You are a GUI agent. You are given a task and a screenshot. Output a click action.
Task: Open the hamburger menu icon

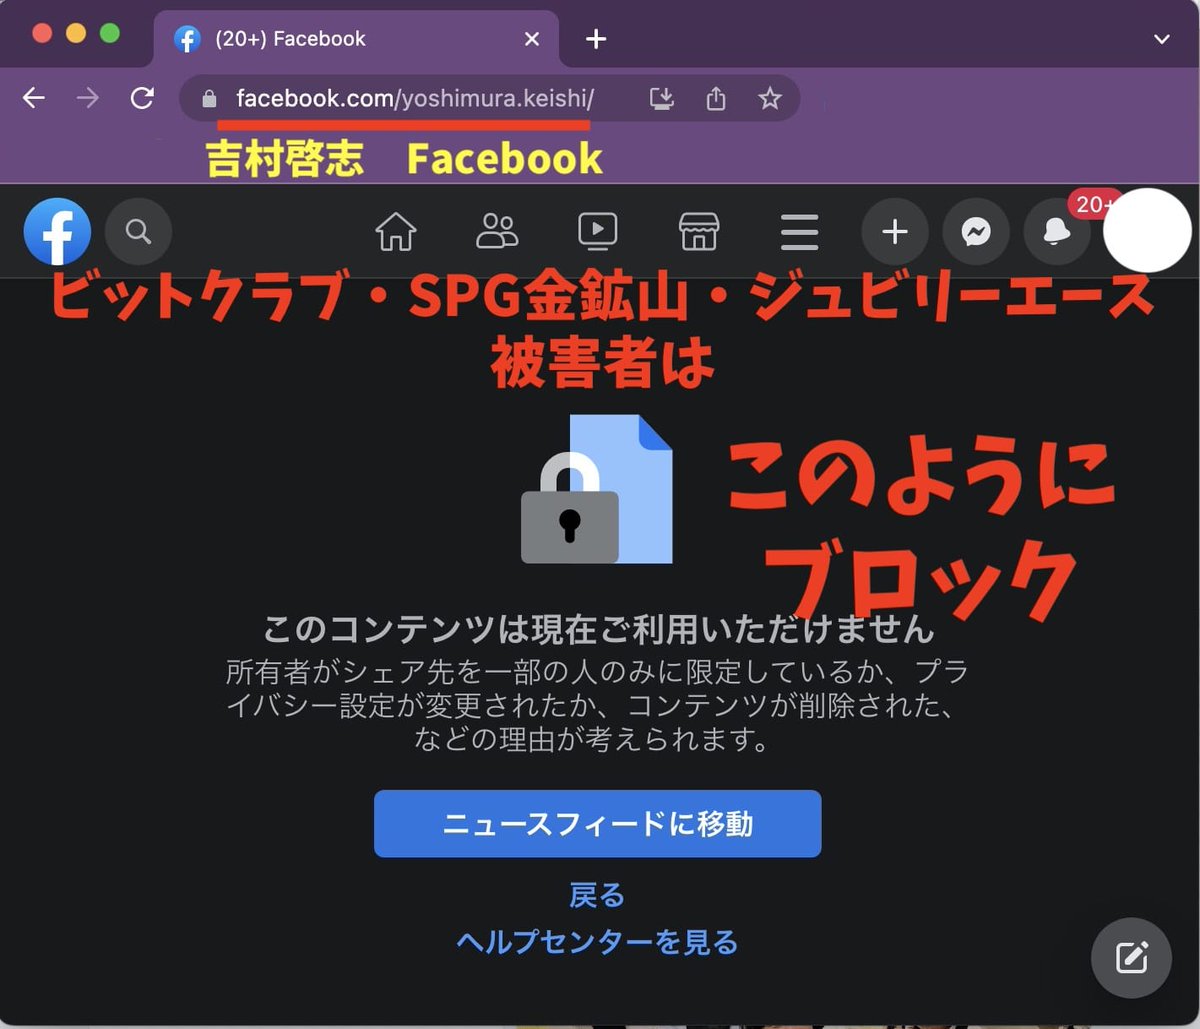coord(799,232)
